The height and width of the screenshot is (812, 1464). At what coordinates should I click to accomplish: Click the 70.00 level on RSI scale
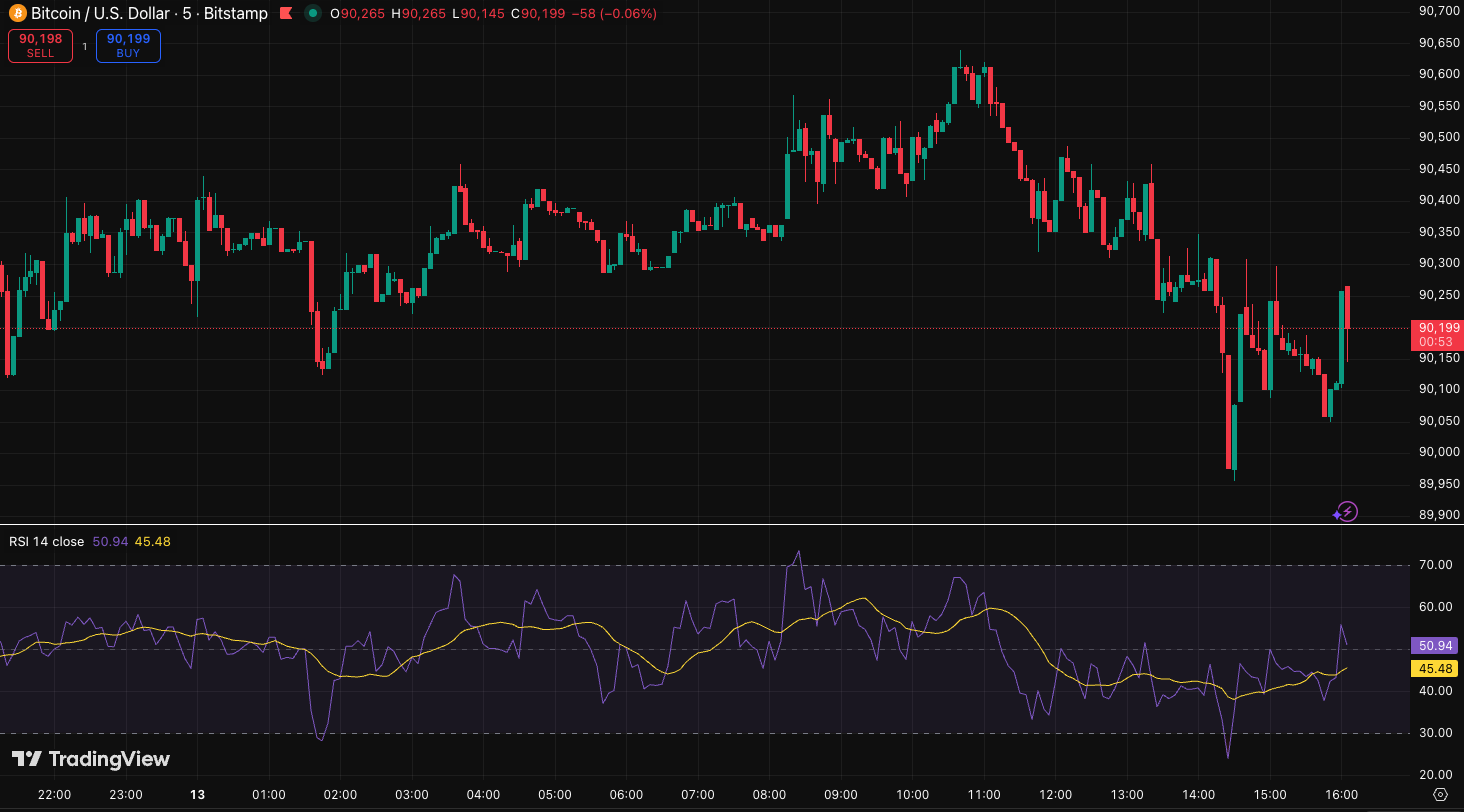click(1437, 565)
